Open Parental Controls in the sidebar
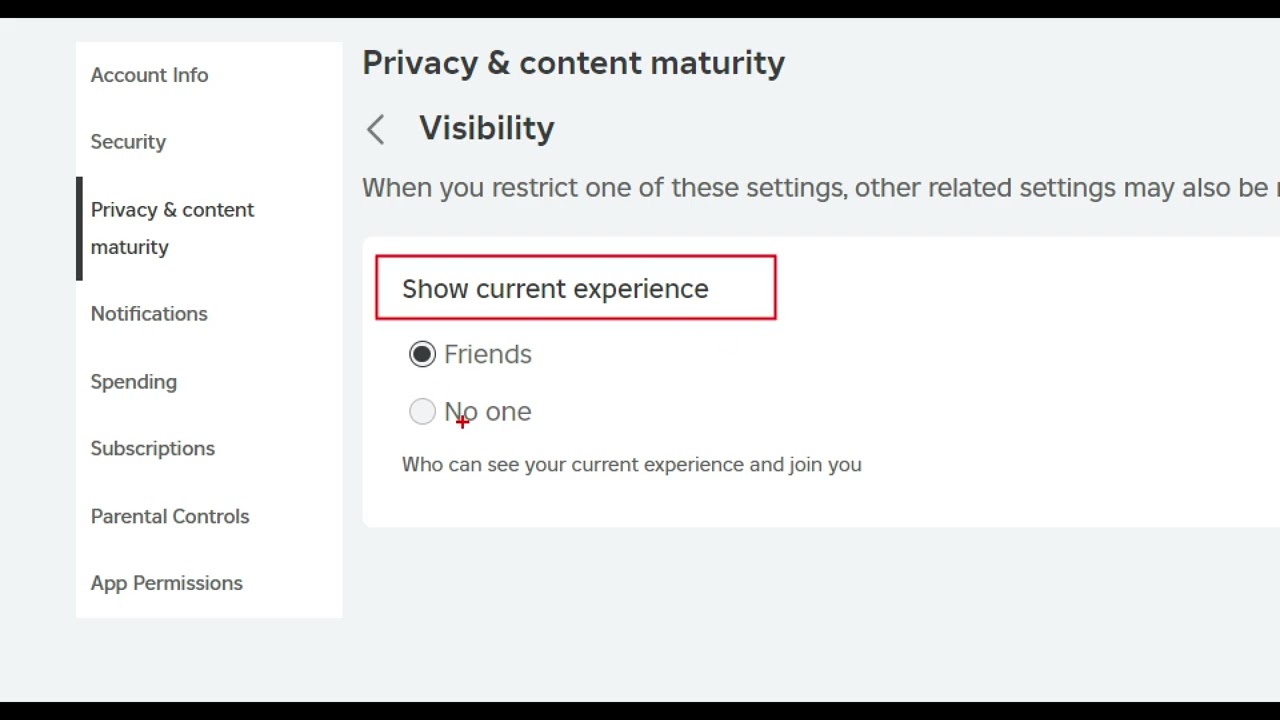Image resolution: width=1280 pixels, height=720 pixels. pyautogui.click(x=170, y=516)
